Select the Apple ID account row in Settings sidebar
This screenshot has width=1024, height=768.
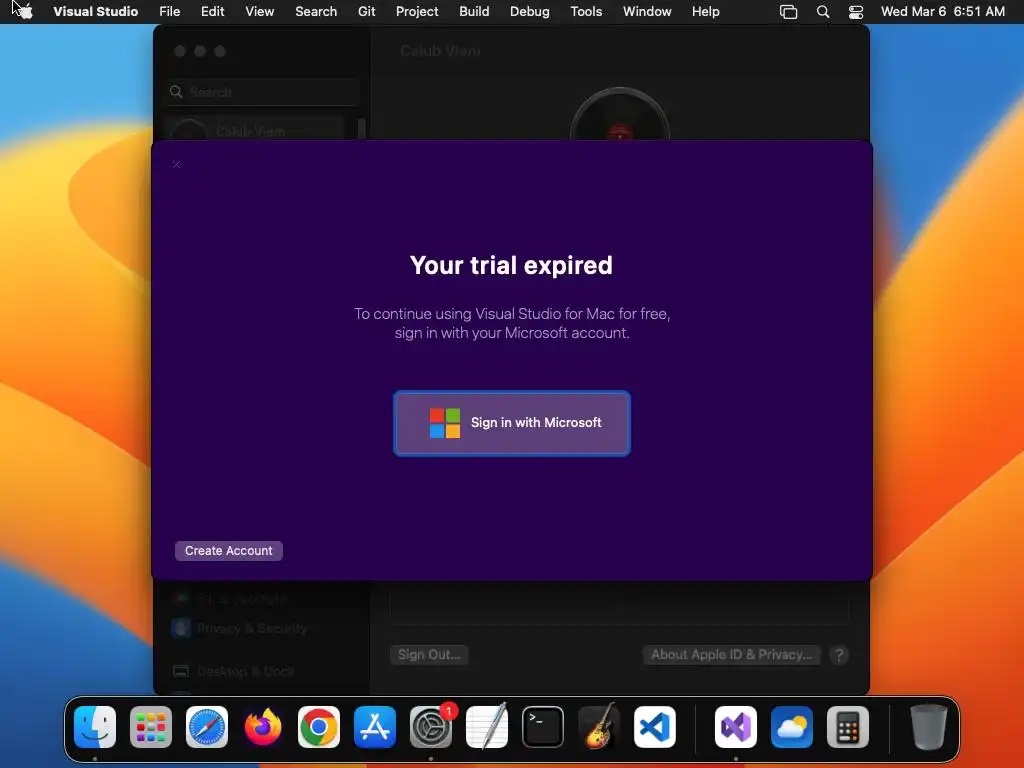pyautogui.click(x=256, y=129)
